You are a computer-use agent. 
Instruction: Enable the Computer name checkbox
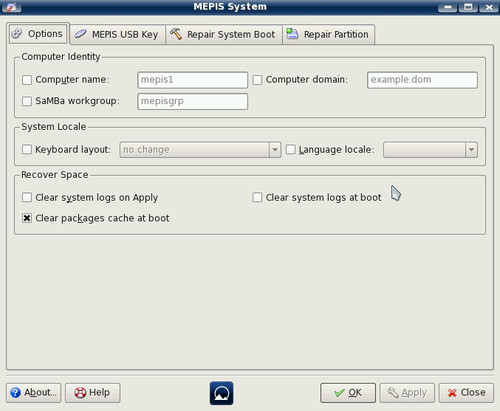coord(27,80)
